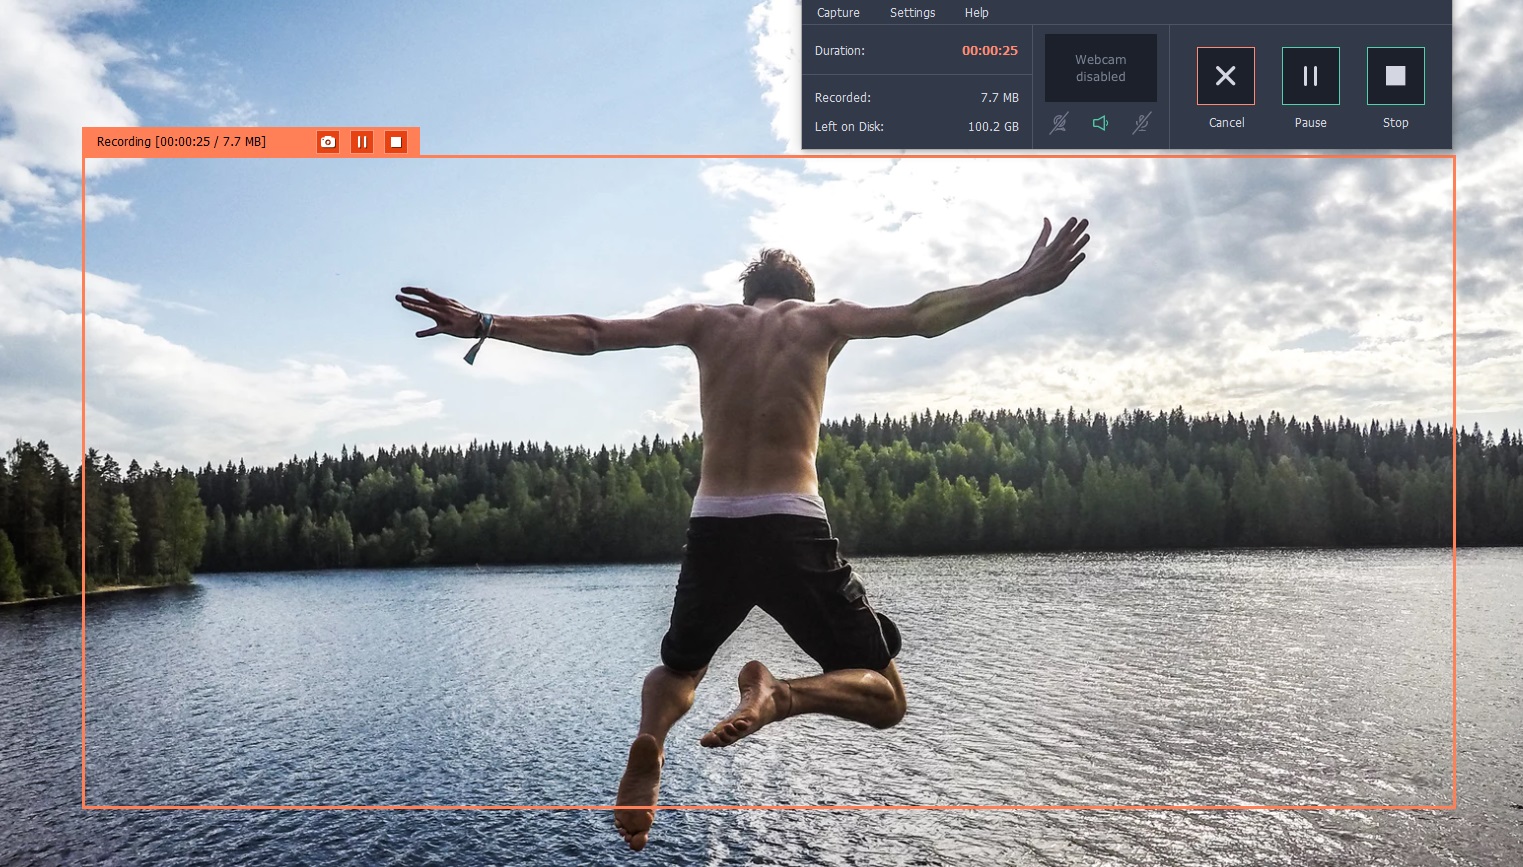Mute the green system speaker icon
1523x867 pixels.
coord(1100,123)
